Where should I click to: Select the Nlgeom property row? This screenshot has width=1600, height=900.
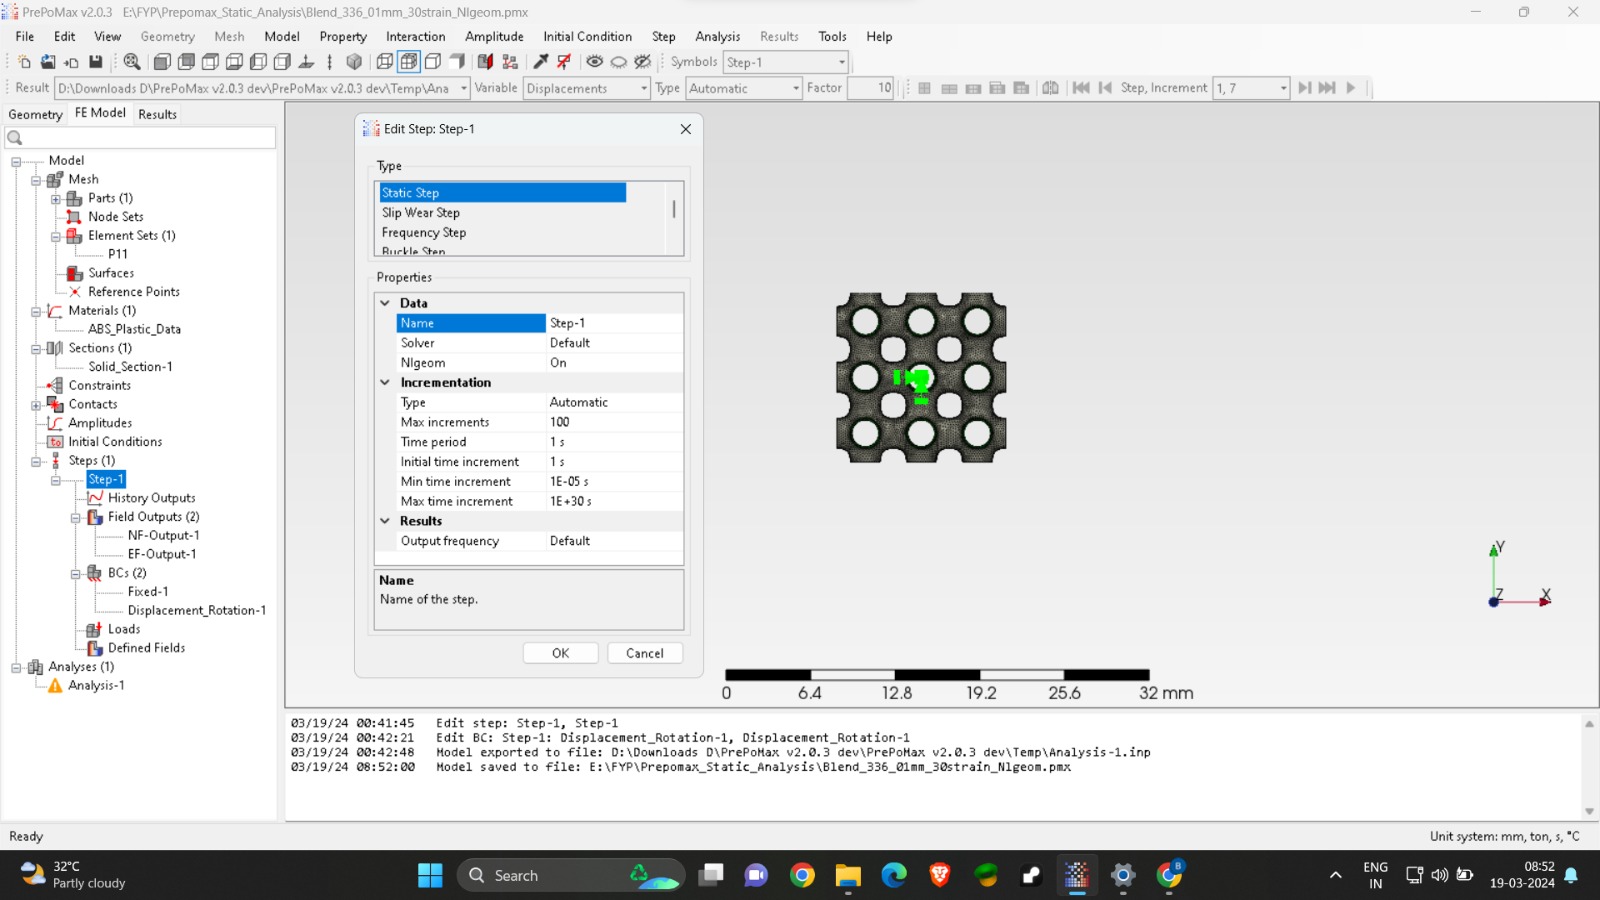click(x=540, y=363)
